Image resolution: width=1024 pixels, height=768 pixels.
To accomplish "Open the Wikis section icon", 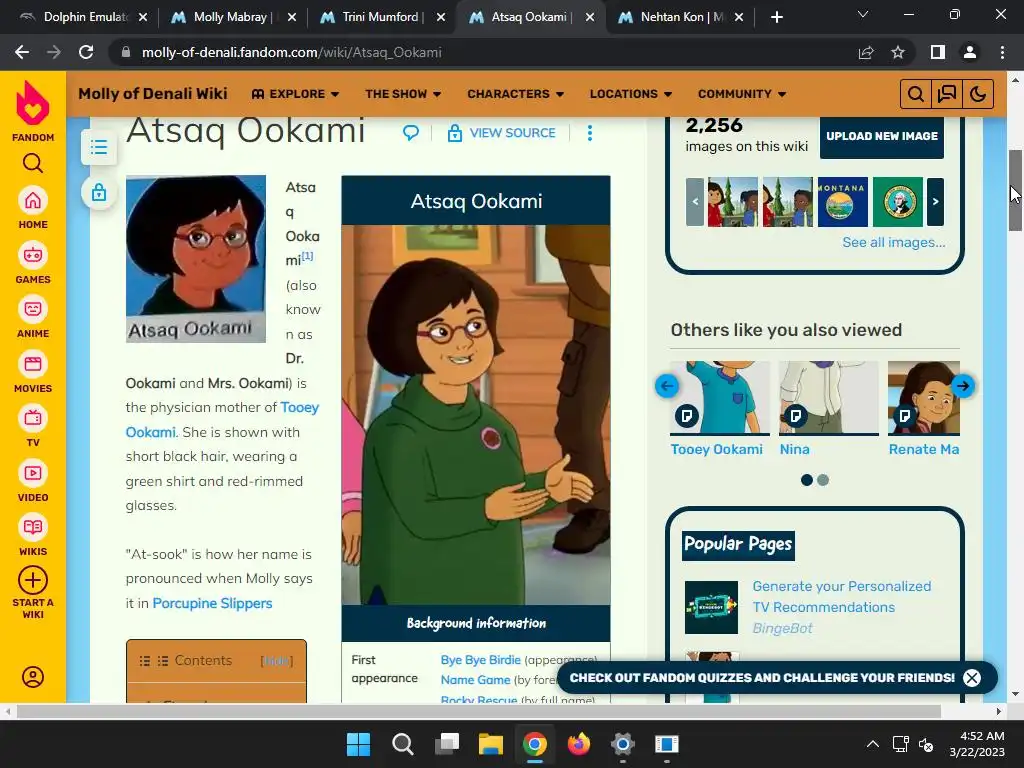I will coord(33,527).
